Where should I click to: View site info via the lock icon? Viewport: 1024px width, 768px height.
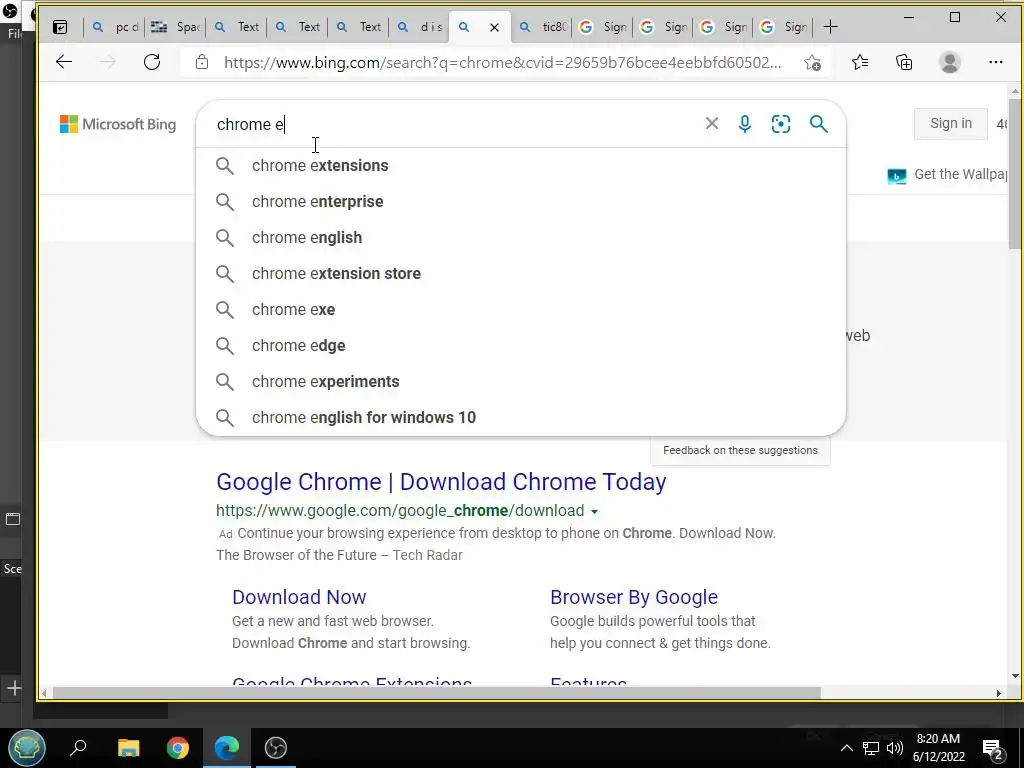[x=202, y=62]
